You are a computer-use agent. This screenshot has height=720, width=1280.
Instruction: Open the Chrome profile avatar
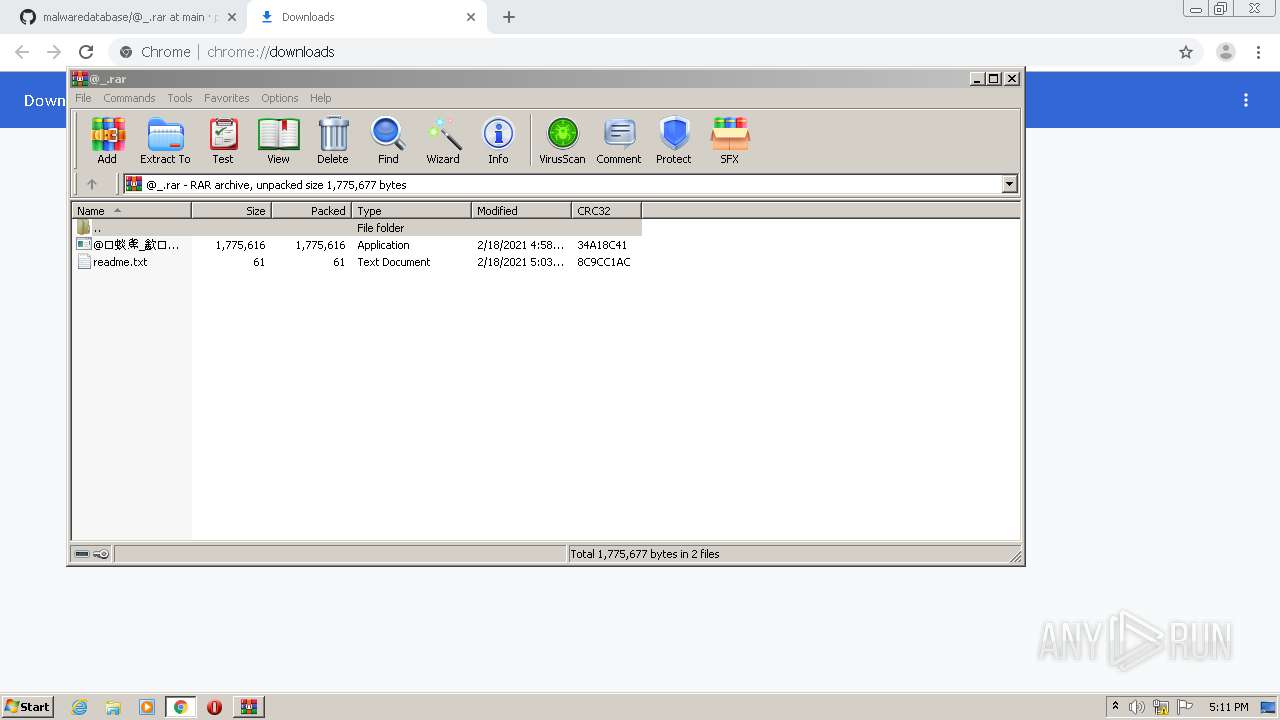tap(1226, 52)
